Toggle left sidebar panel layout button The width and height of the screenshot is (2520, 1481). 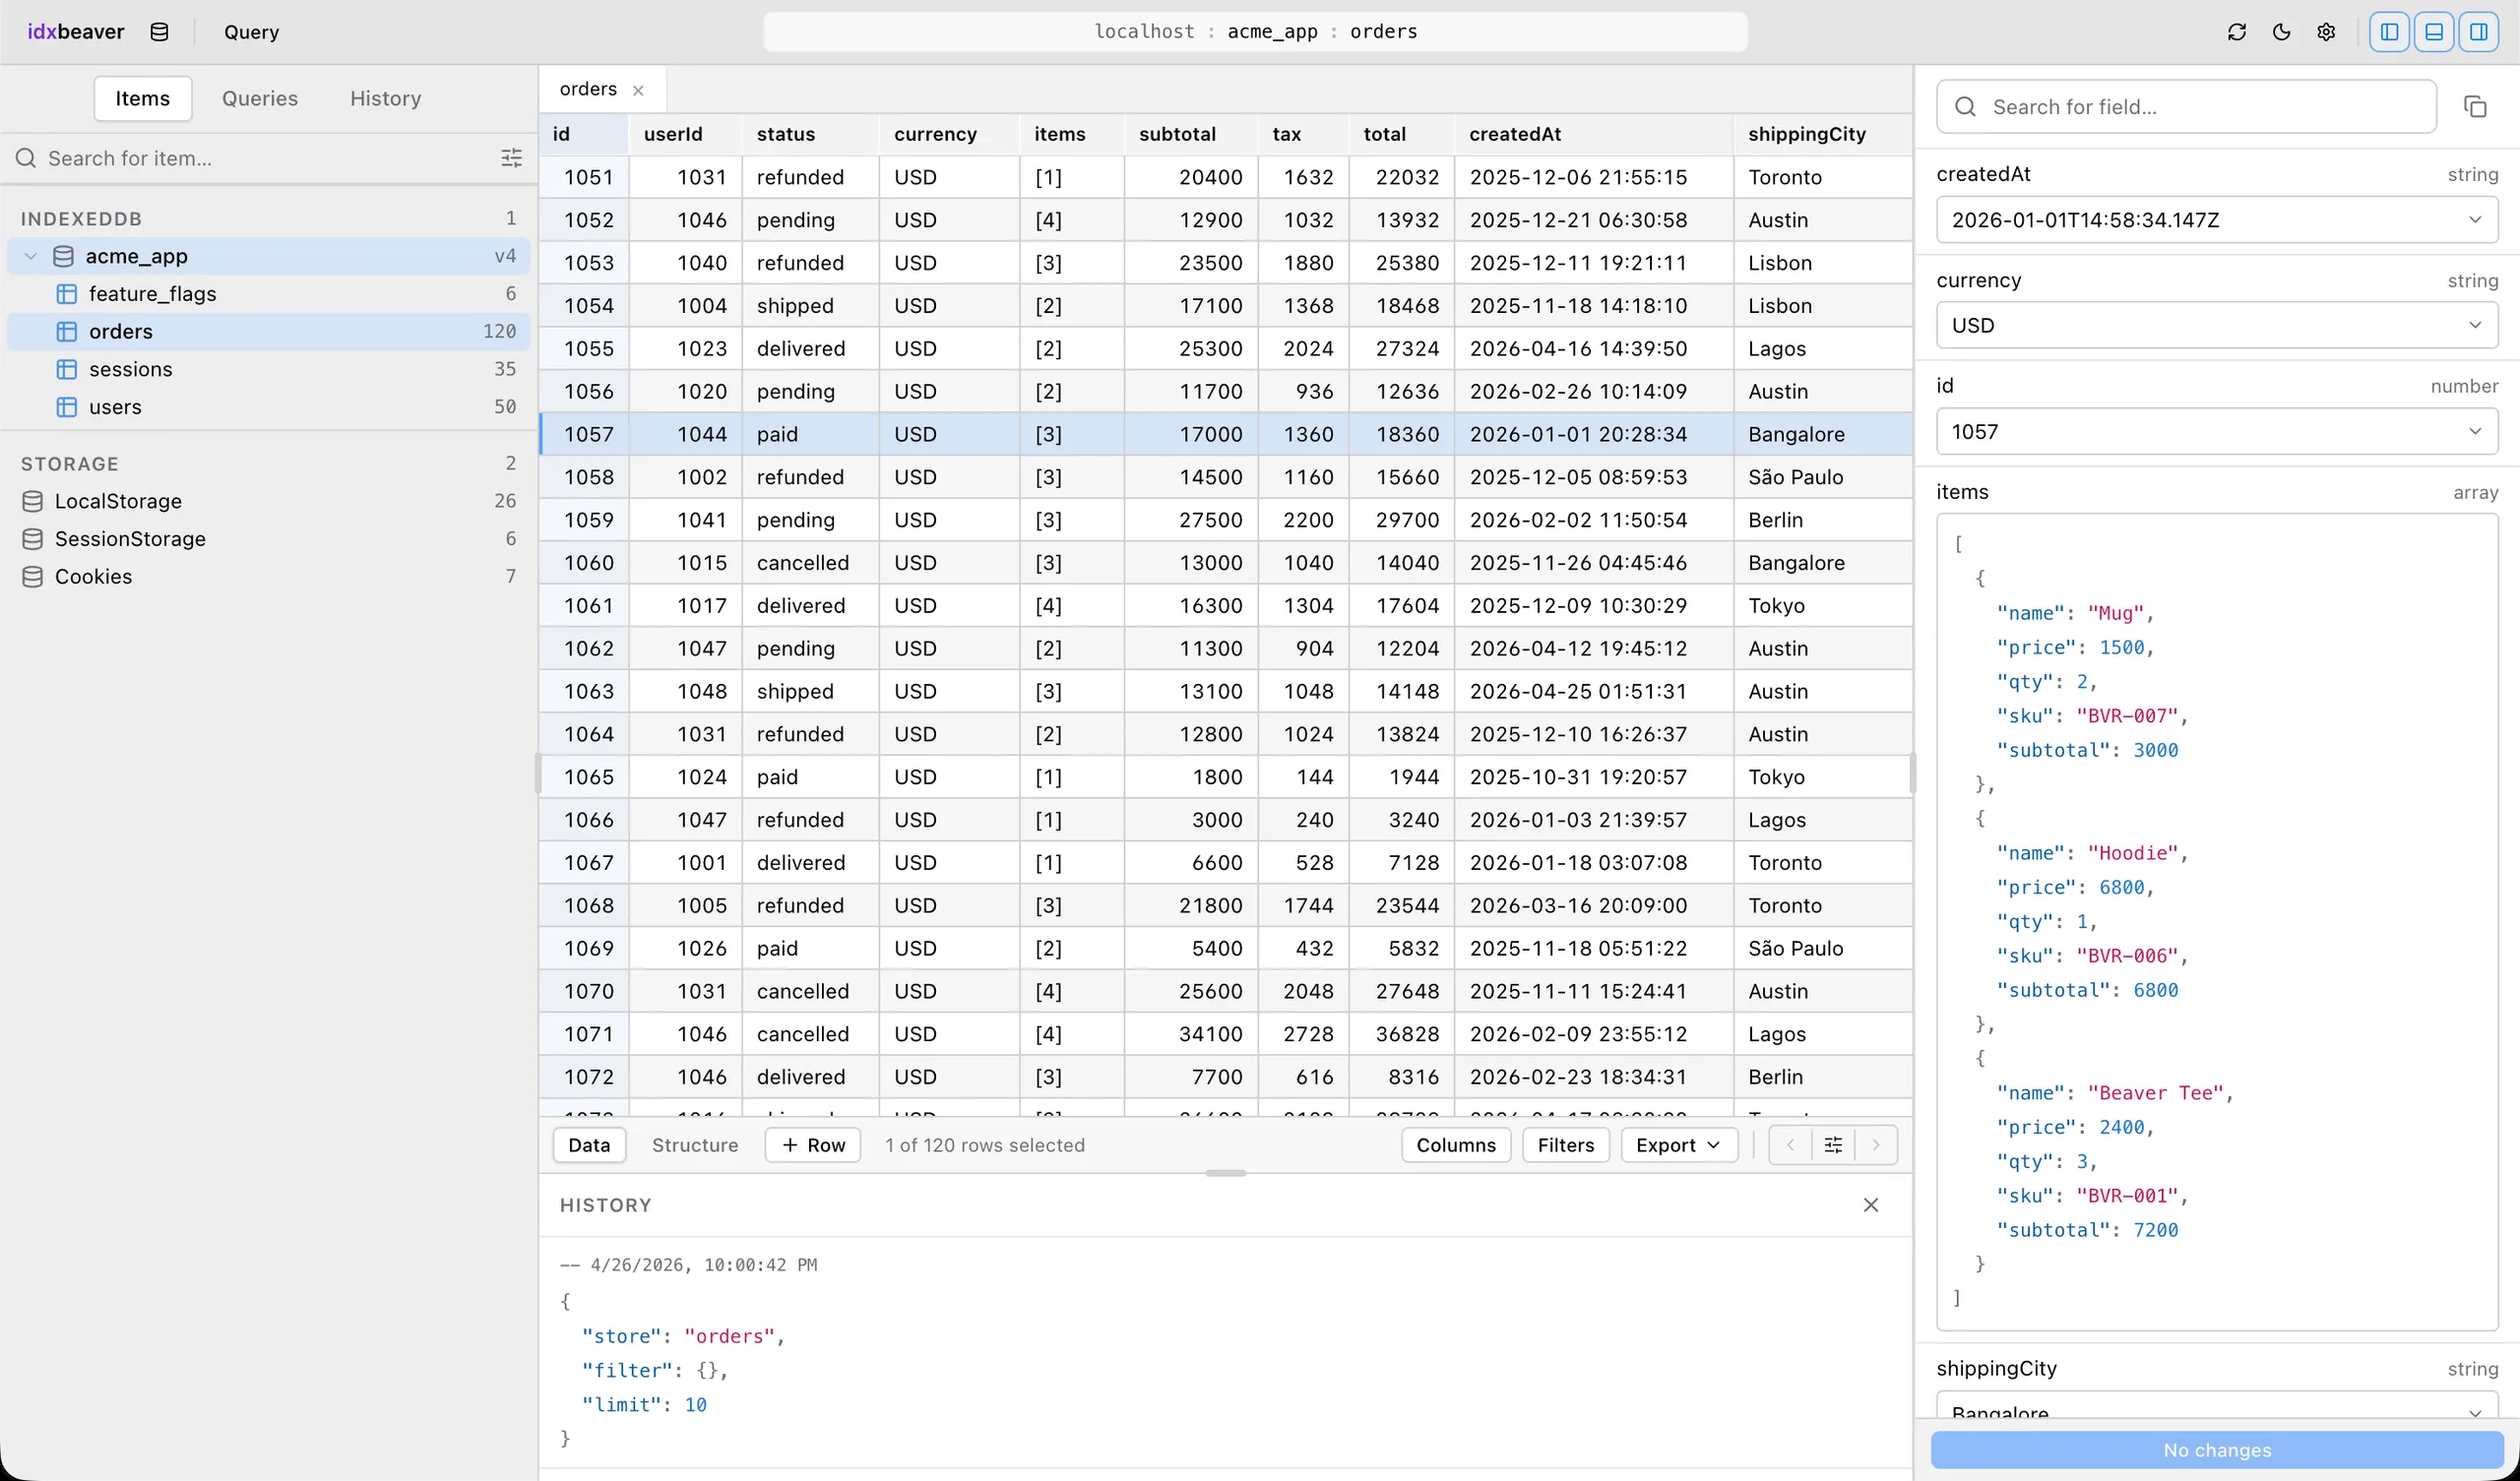point(2389,32)
